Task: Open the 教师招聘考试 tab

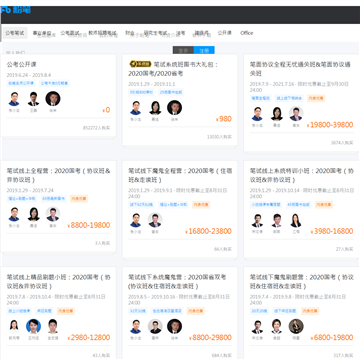Action: pyautogui.click(x=102, y=33)
